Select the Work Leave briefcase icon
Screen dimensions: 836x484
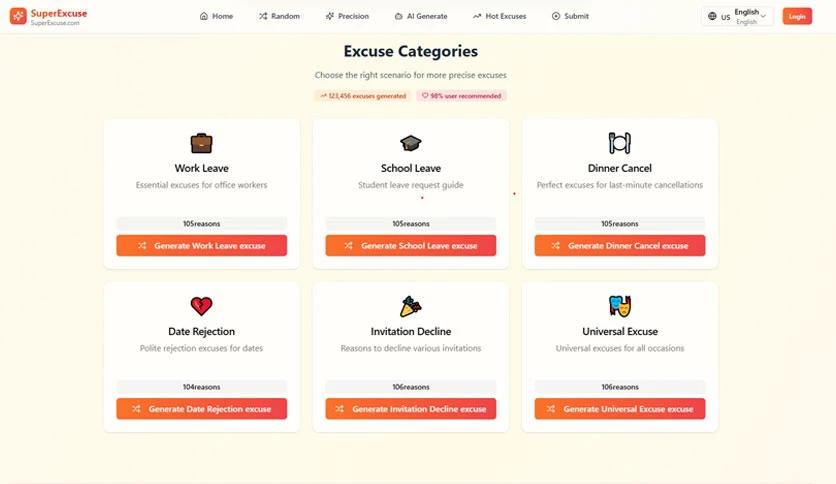coord(202,143)
